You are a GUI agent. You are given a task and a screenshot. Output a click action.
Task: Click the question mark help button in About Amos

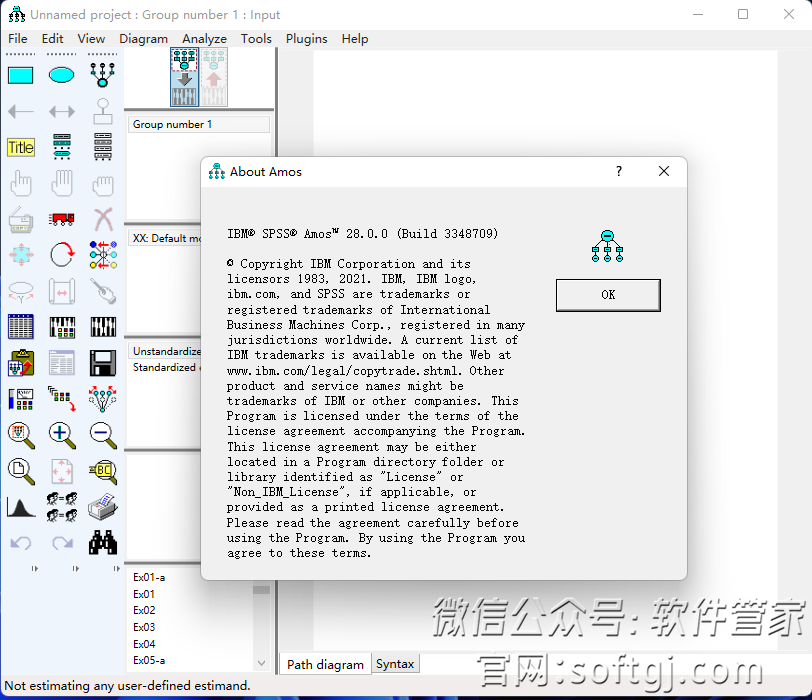tap(619, 171)
